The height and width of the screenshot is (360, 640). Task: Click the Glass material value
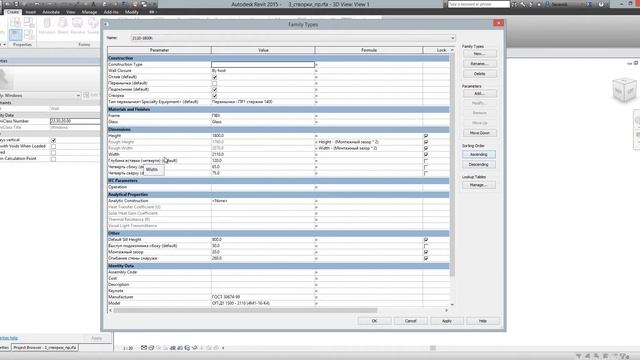pyautogui.click(x=263, y=122)
